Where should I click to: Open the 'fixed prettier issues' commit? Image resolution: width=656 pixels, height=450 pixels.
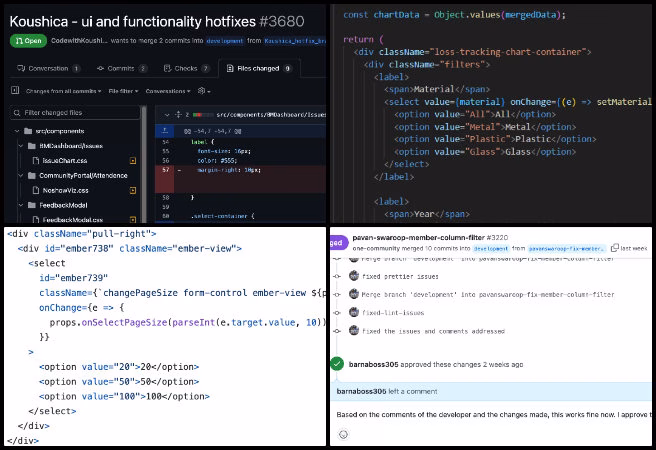400,276
